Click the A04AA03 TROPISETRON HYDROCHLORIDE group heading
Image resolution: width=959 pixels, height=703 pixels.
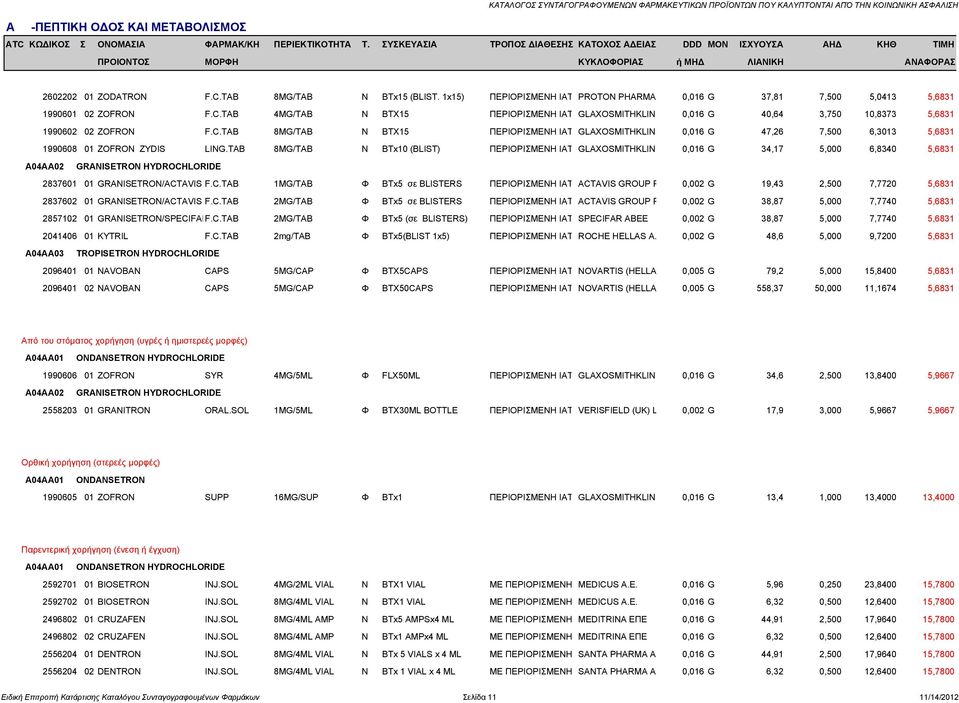[x=122, y=253]
